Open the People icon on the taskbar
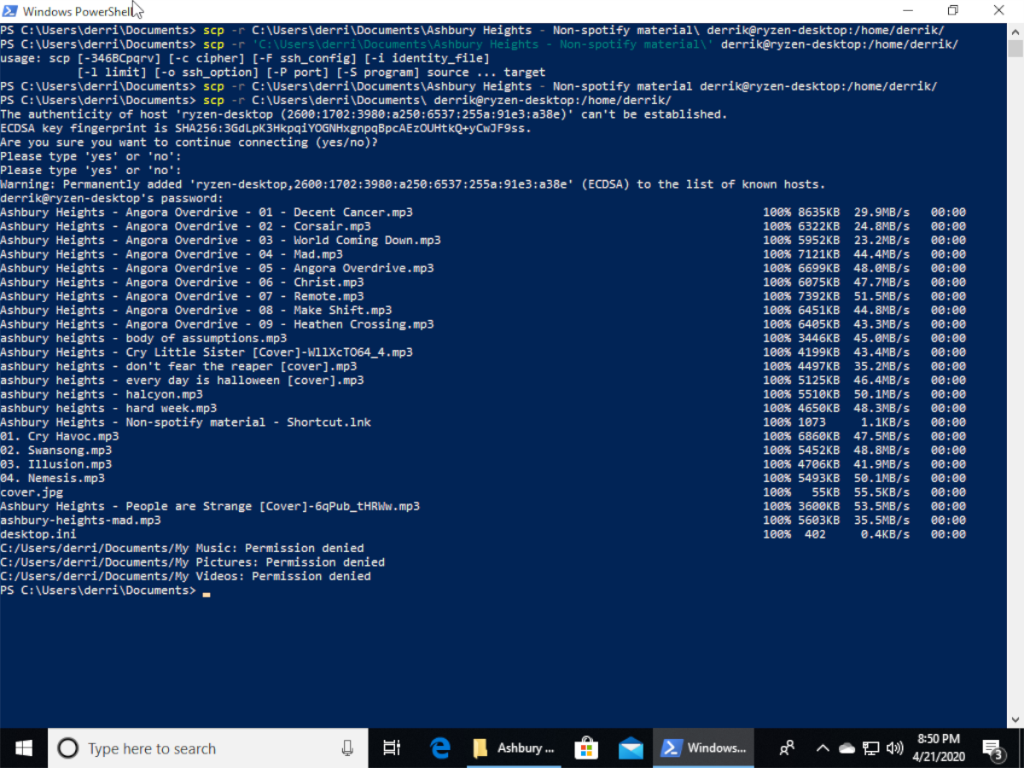The width and height of the screenshot is (1024, 768). click(789, 748)
